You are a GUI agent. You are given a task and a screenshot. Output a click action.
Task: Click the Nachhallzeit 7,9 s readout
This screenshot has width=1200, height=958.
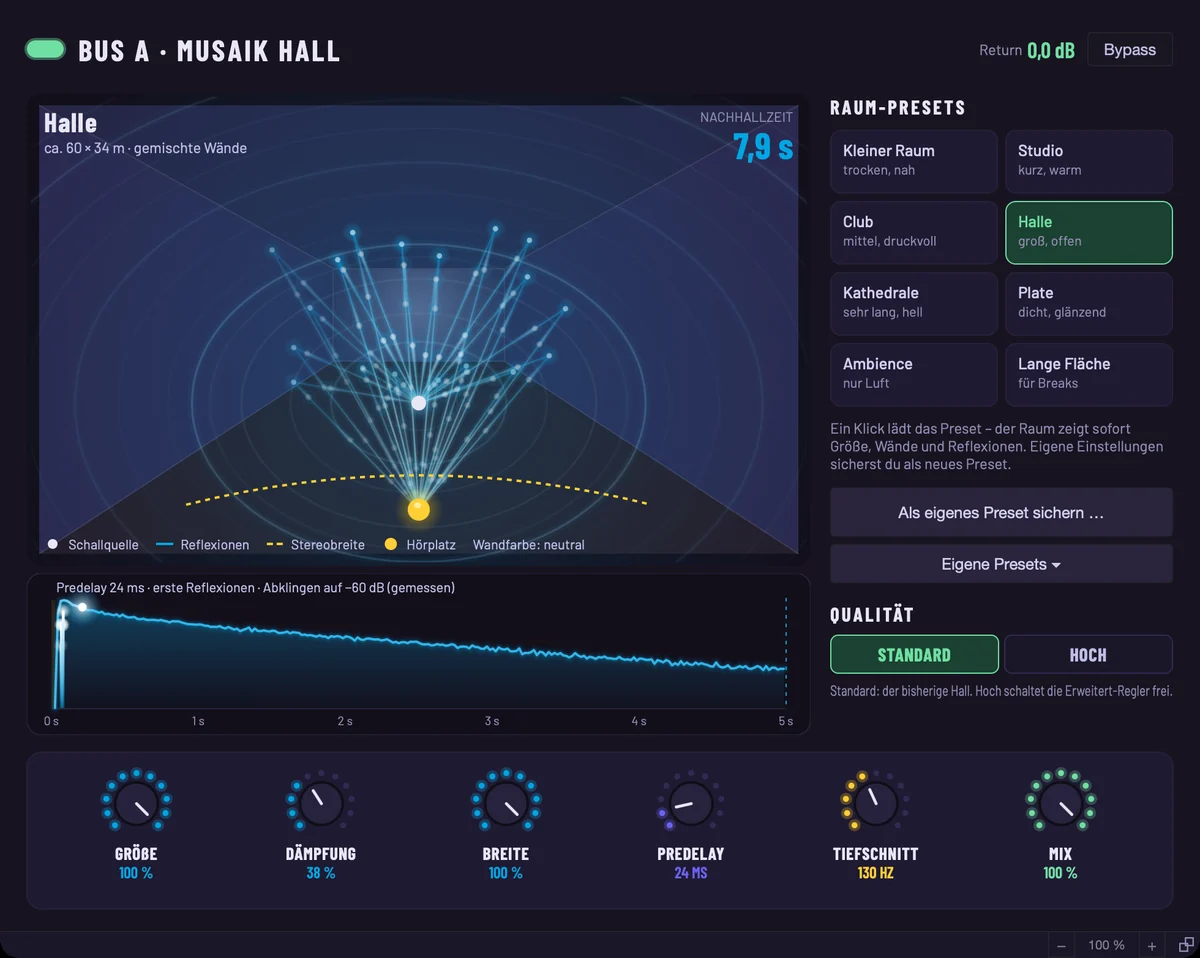tap(763, 146)
